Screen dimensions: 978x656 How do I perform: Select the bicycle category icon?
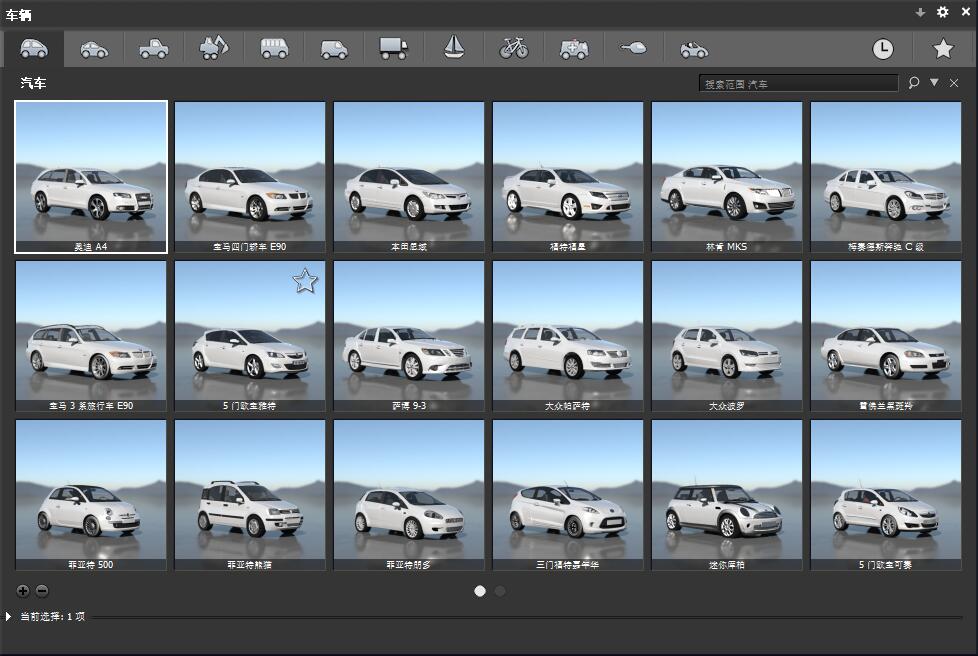click(513, 48)
